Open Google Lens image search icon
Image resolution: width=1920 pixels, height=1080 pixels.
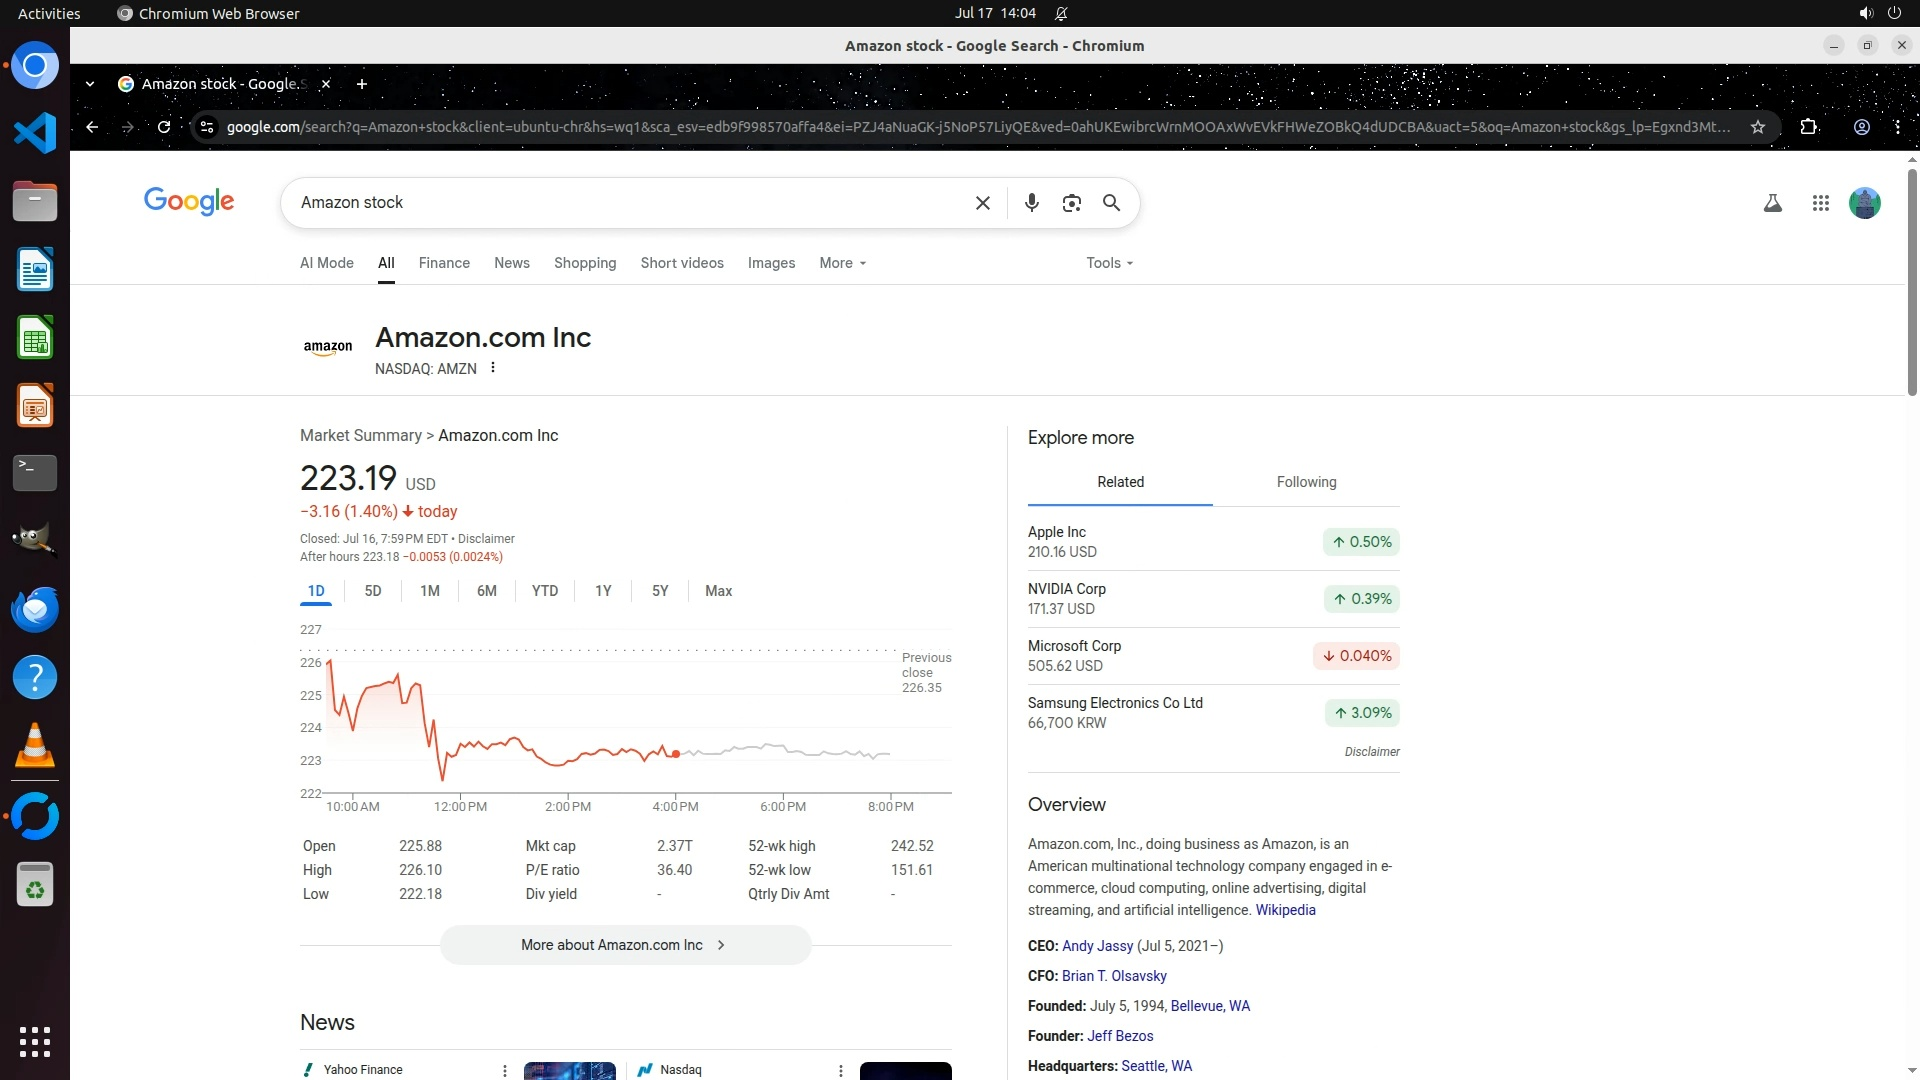tap(1071, 203)
